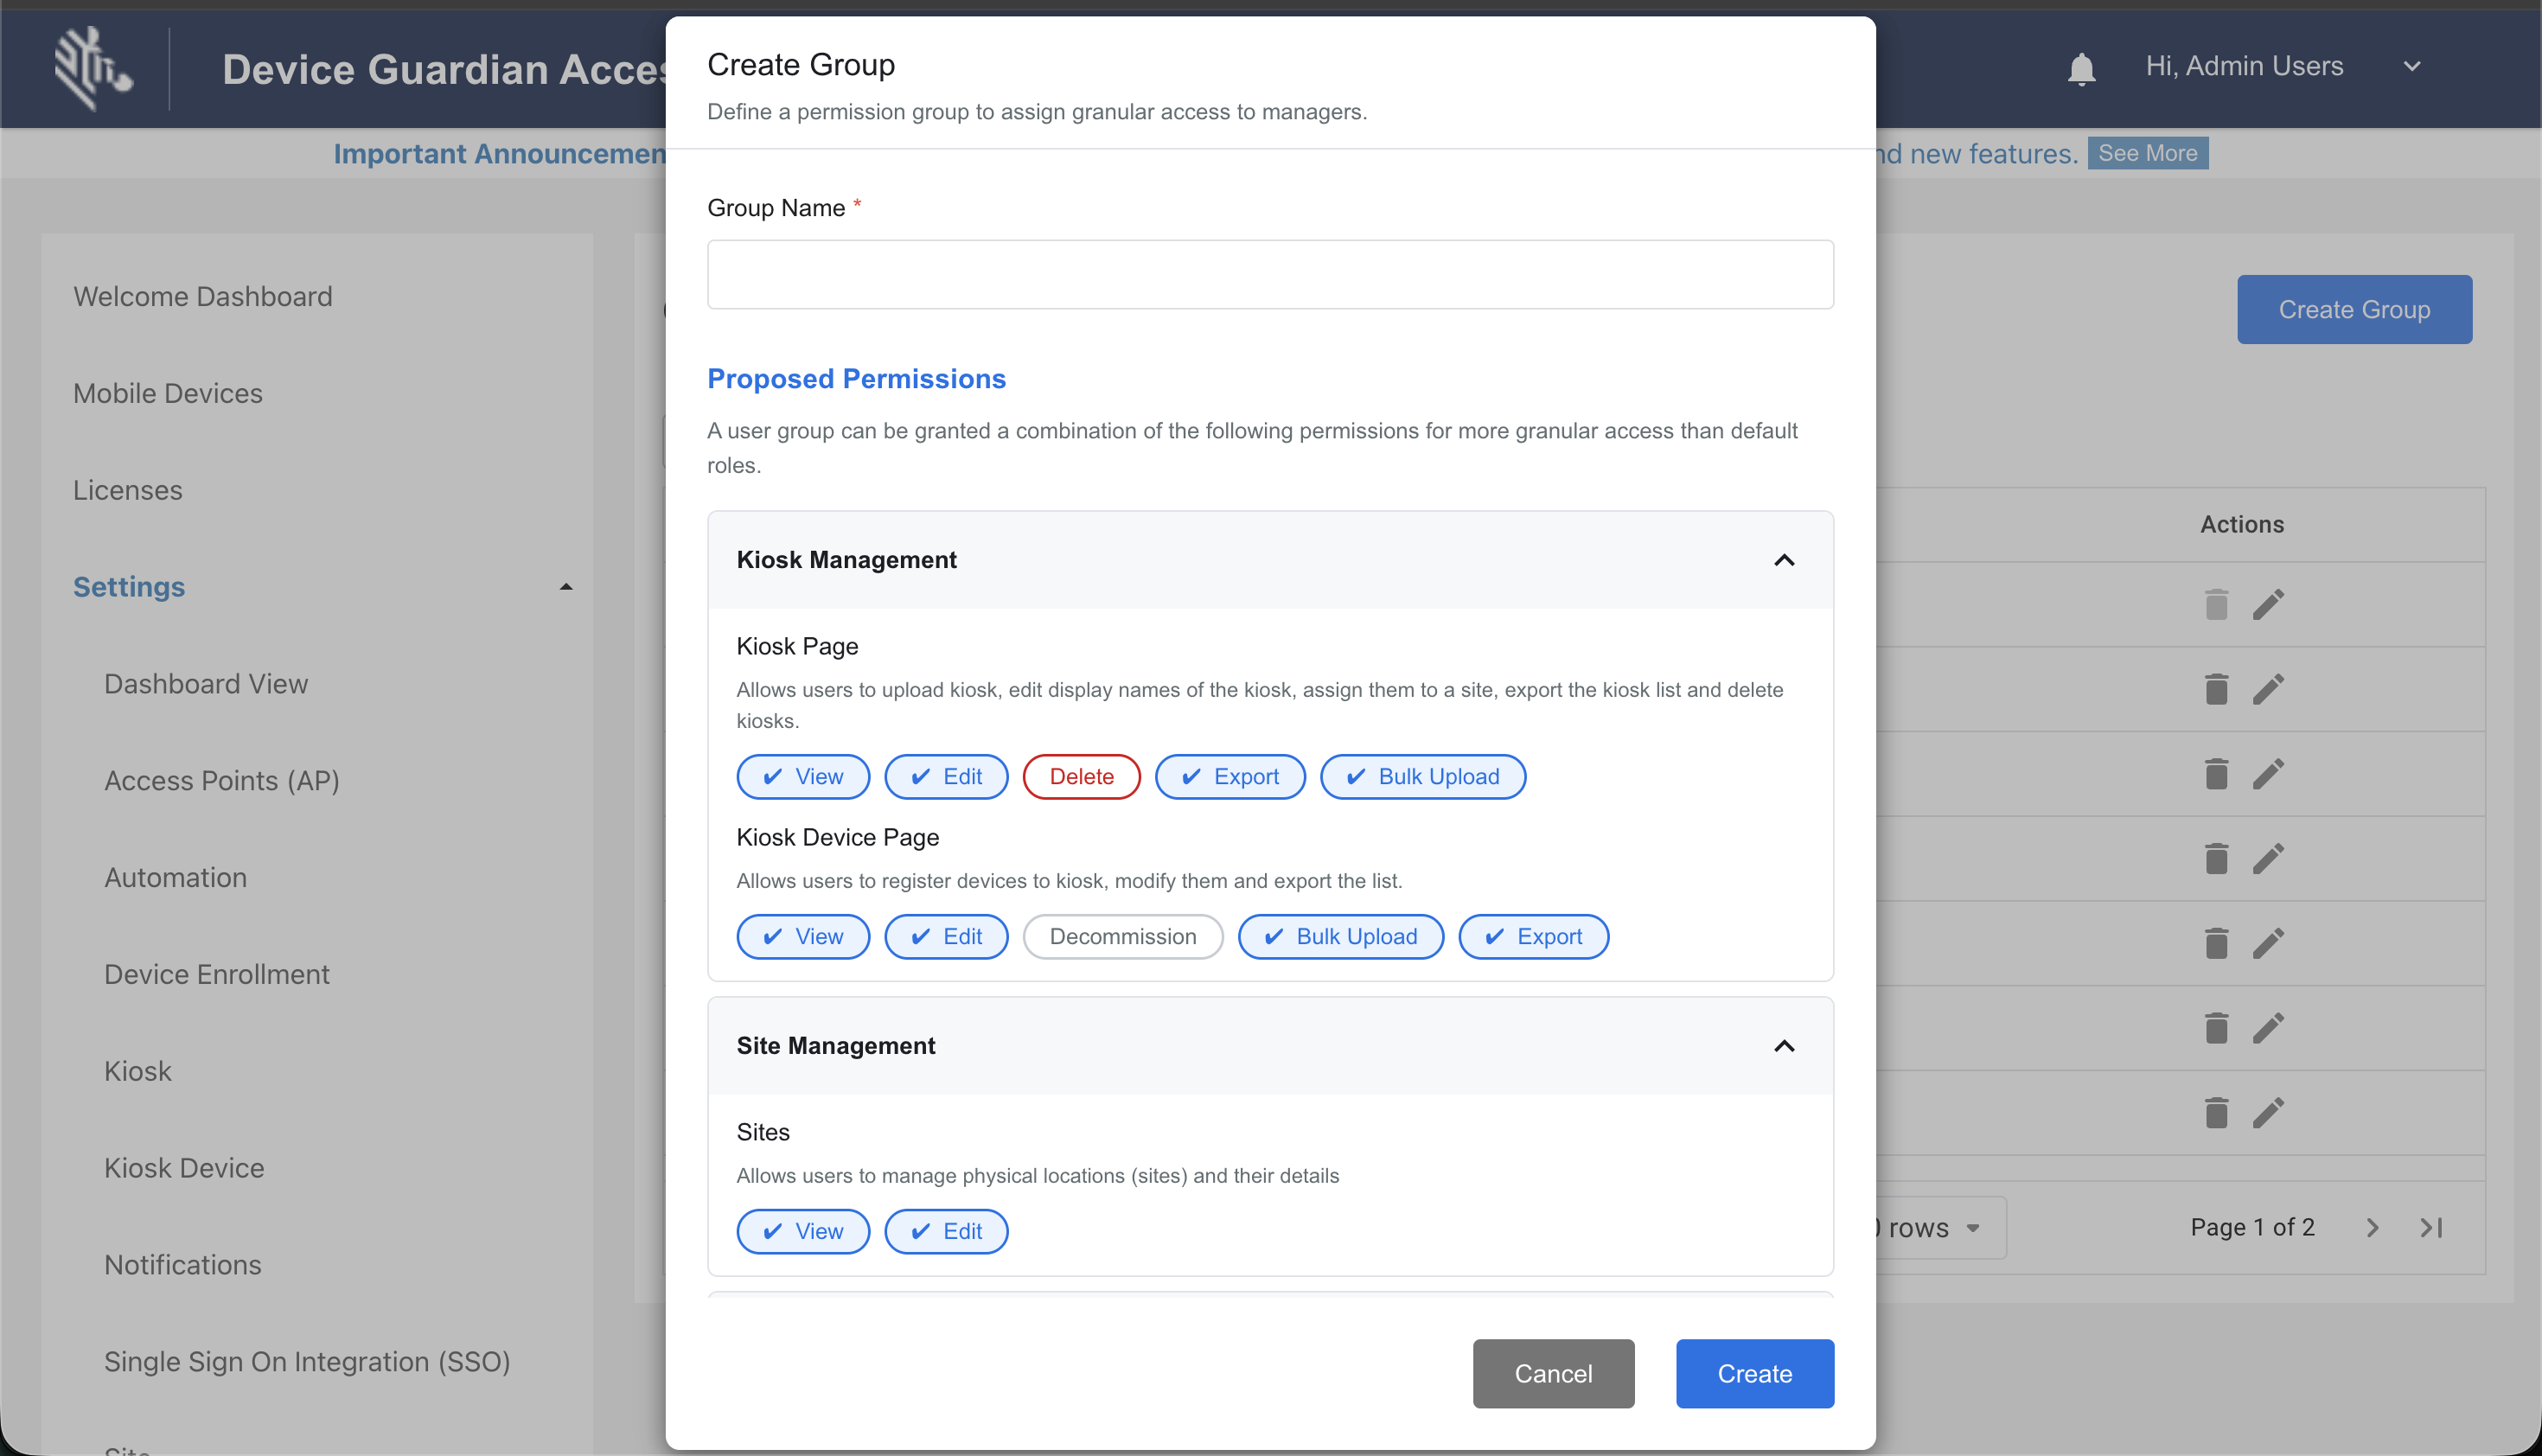Toggle Kiosk Device Page Bulk Upload permission
This screenshot has height=1456, width=2542.
[1341, 936]
